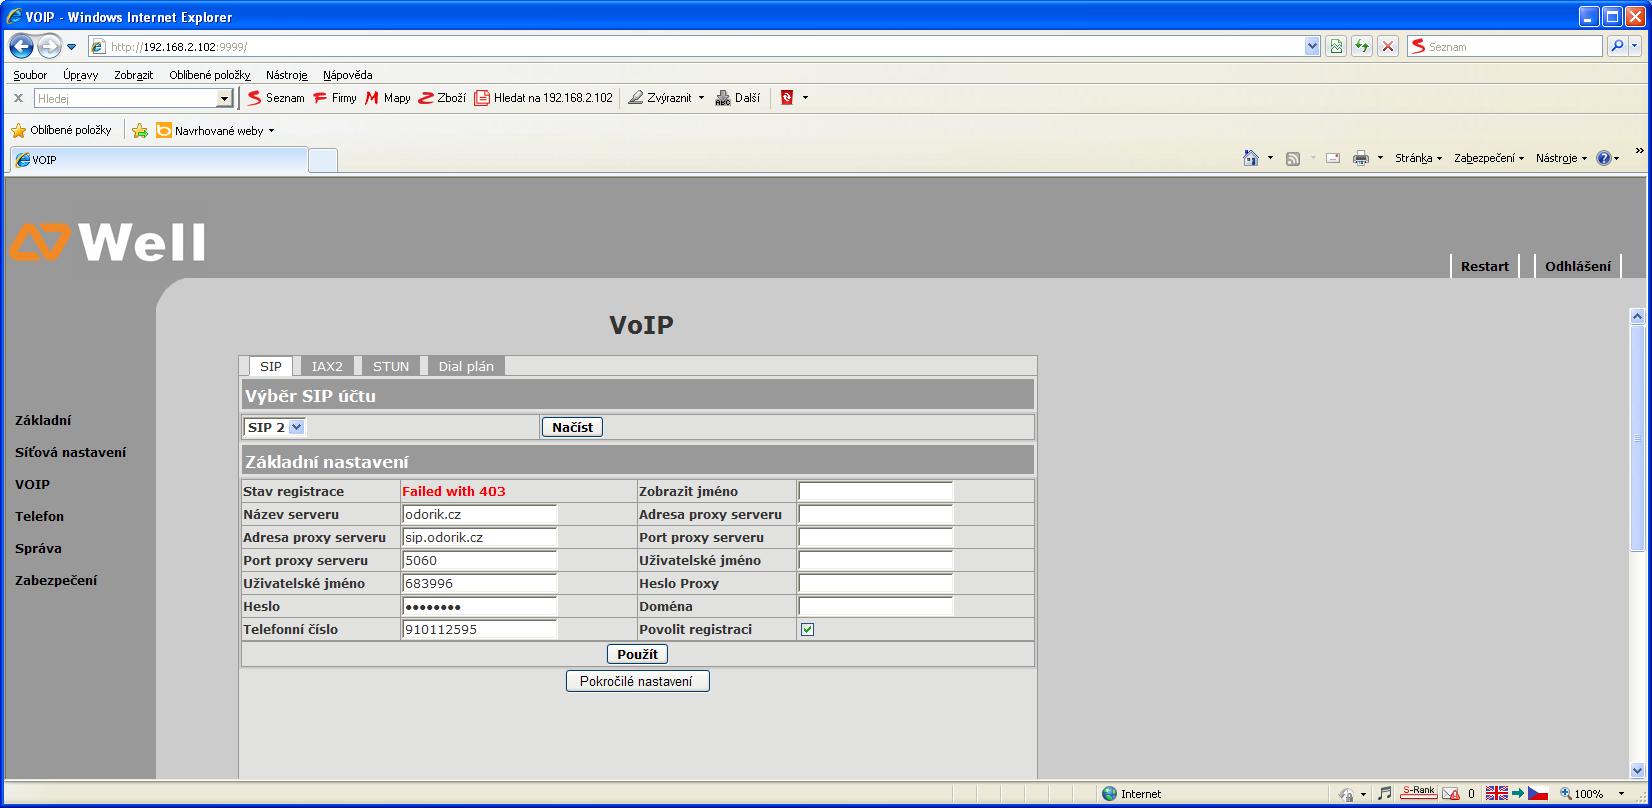Open Správa in the sidebar

tap(38, 548)
